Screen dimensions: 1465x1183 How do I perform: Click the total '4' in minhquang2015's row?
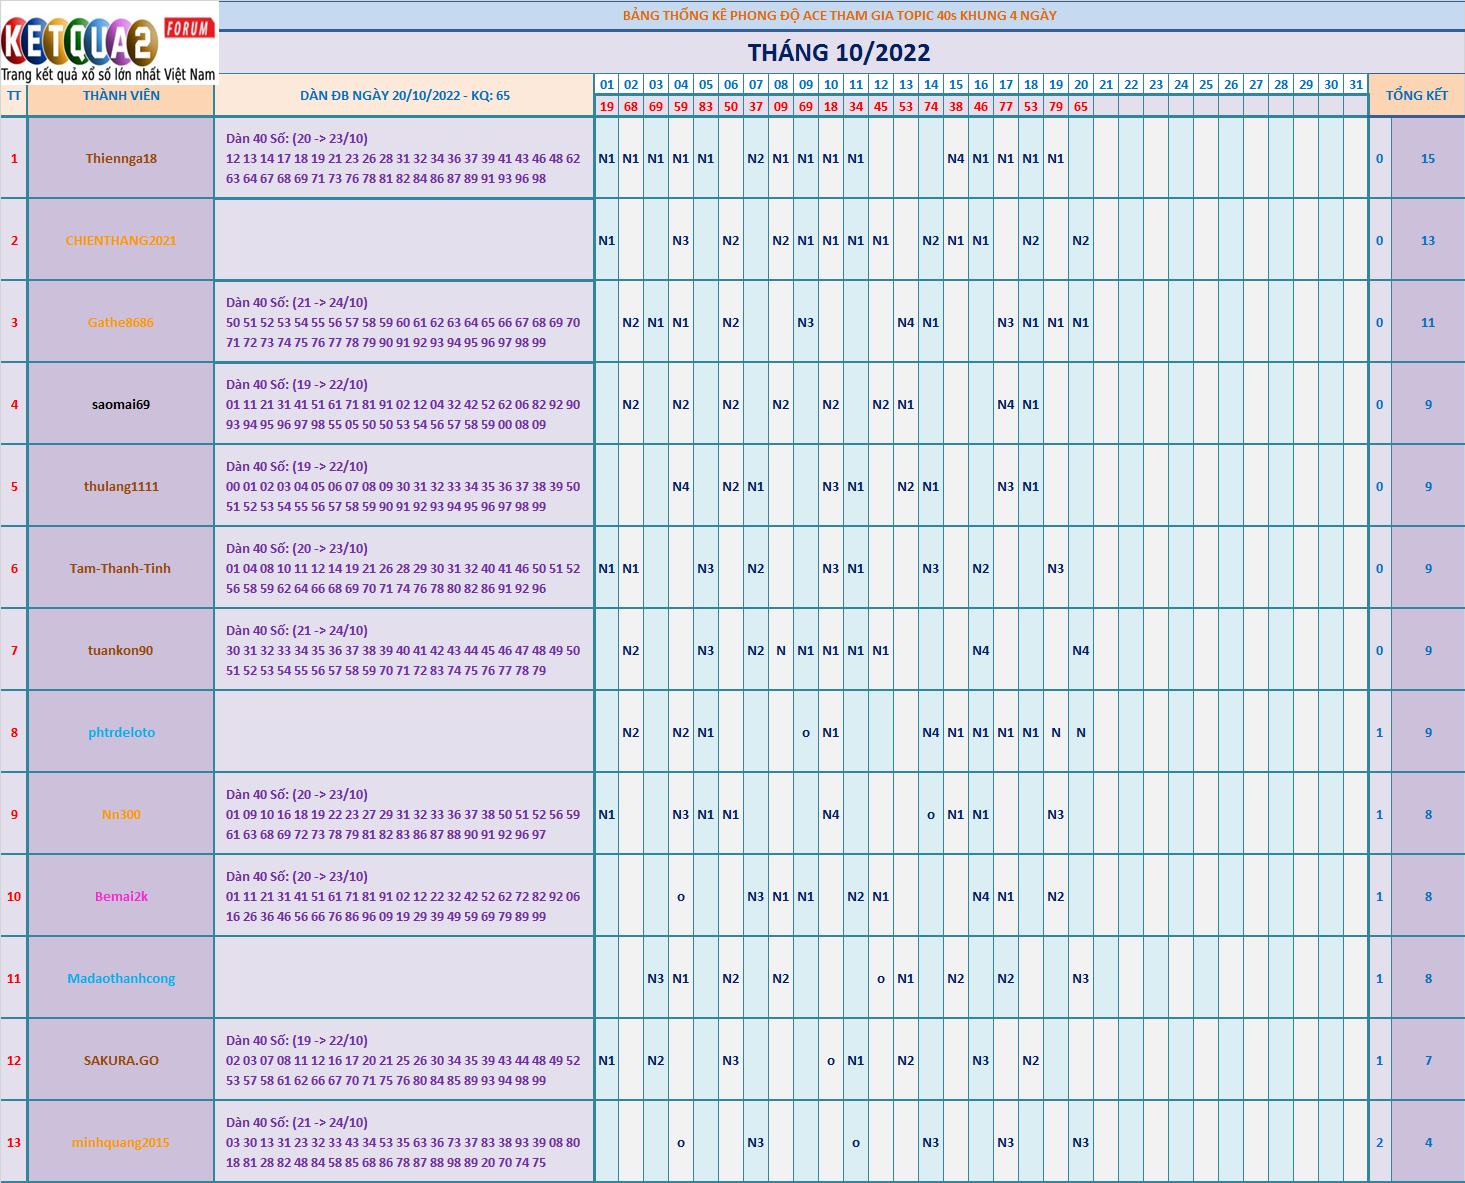1428,1142
